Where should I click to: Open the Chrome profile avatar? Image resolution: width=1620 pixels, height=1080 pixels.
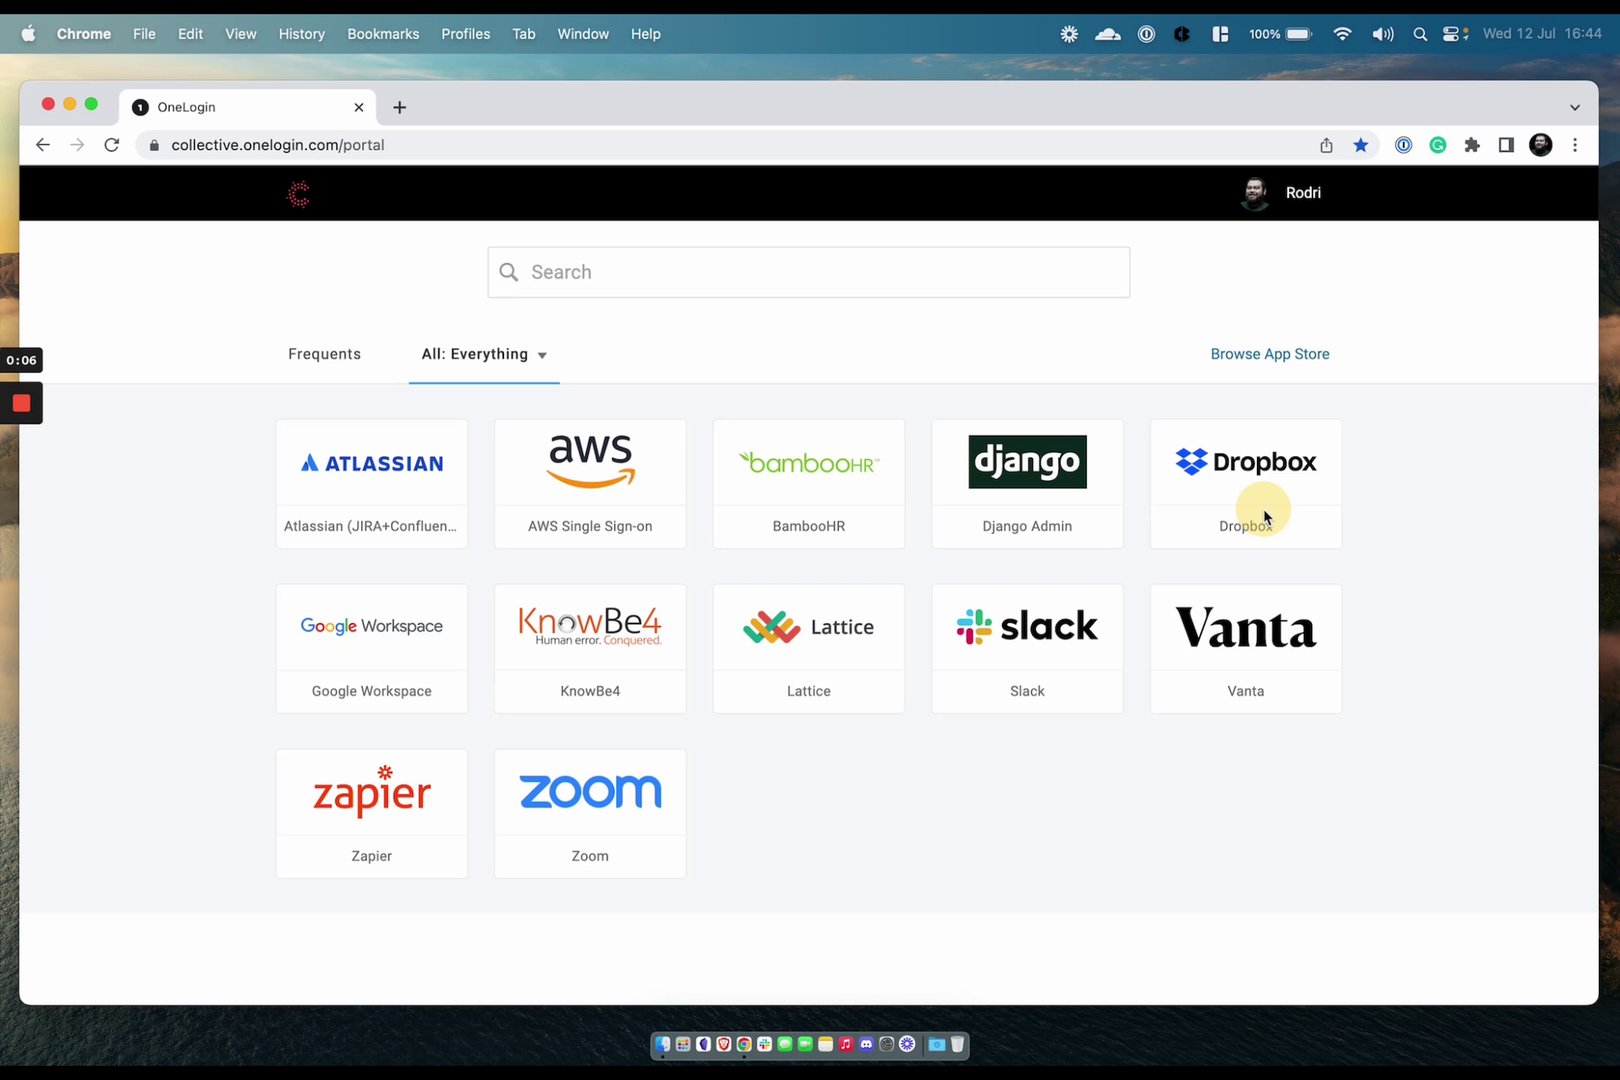[1541, 145]
